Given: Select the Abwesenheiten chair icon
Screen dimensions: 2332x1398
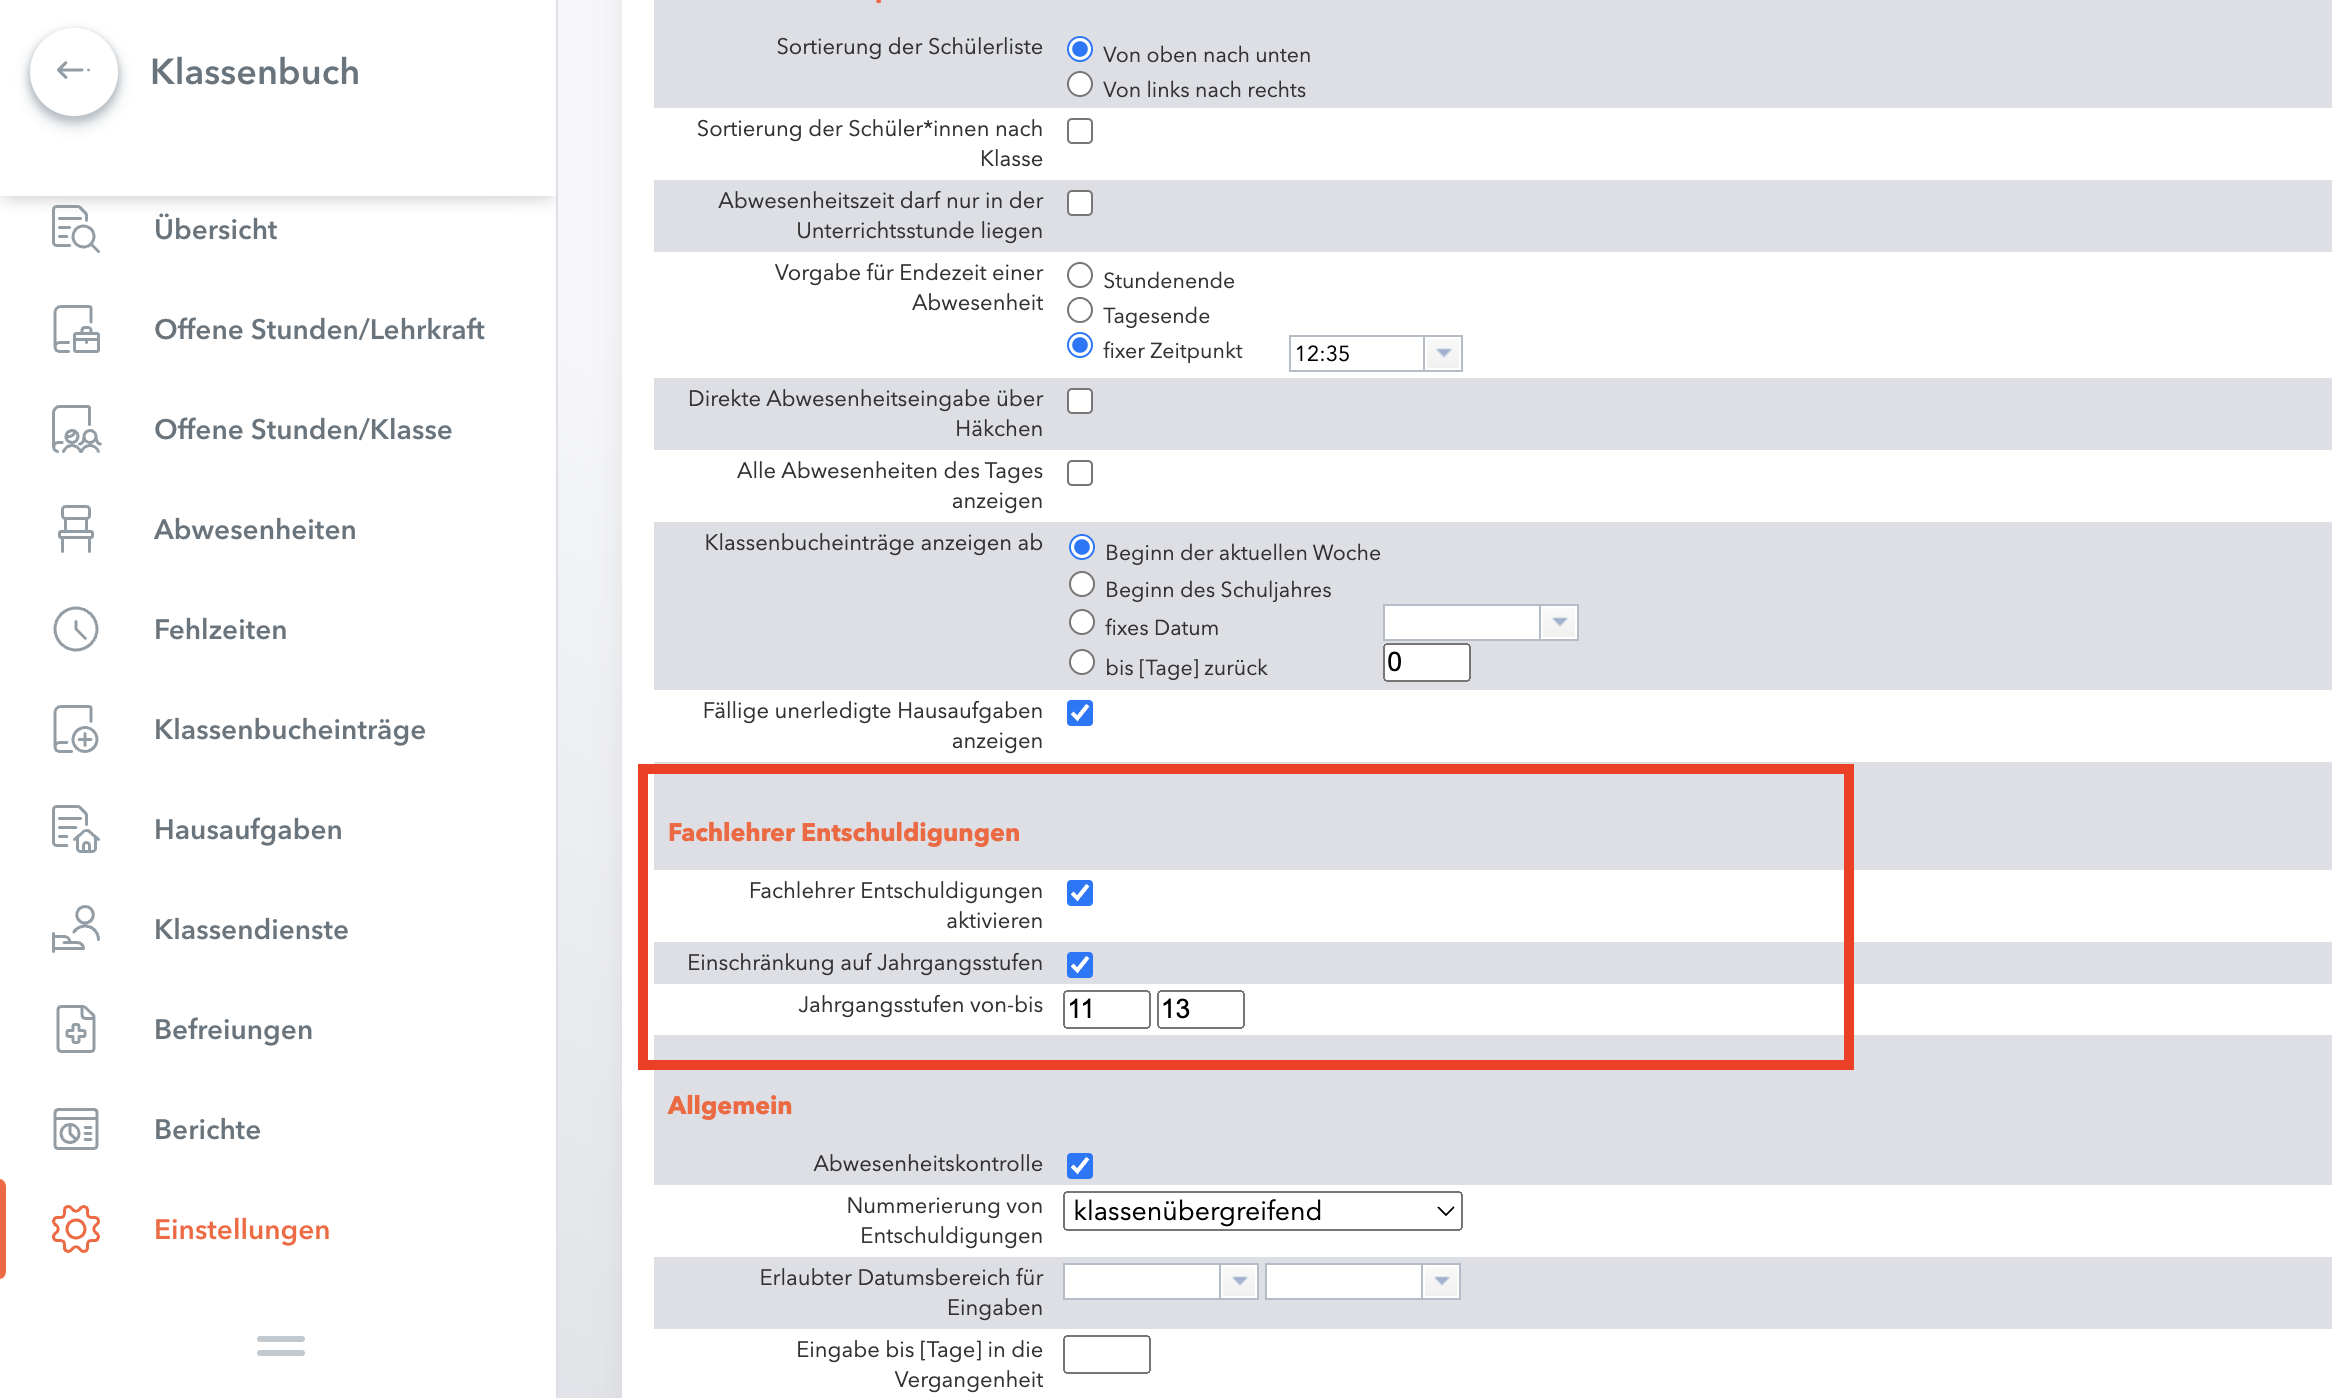Looking at the screenshot, I should coord(76,529).
